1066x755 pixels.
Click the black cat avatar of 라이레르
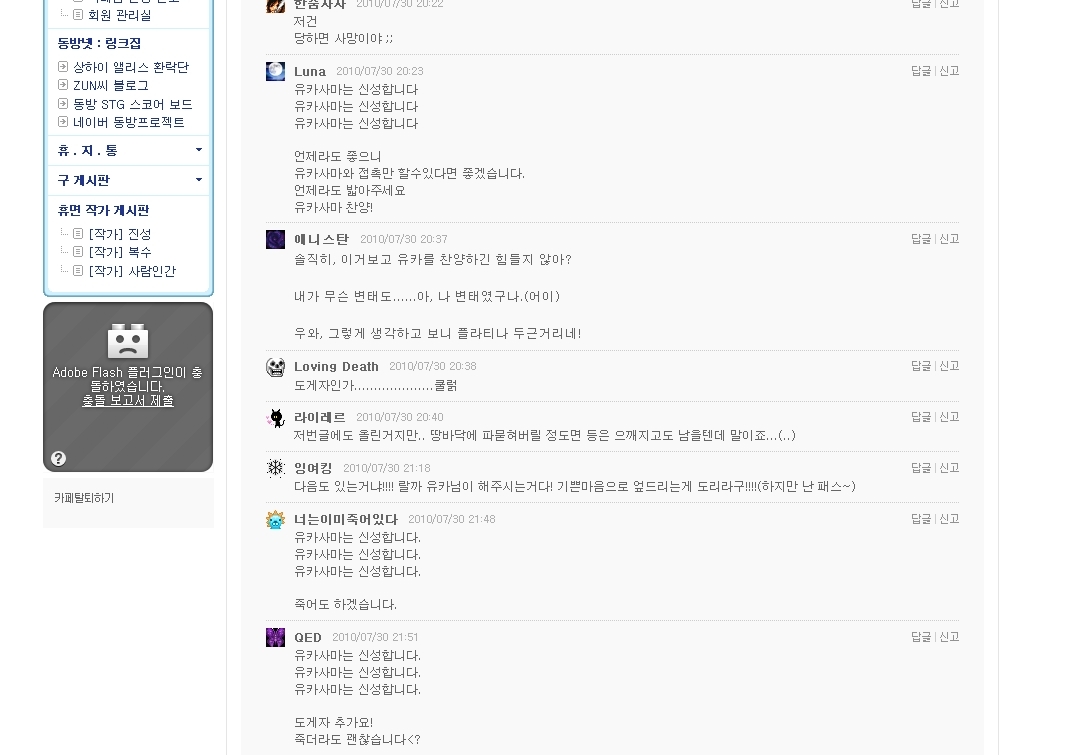tap(275, 418)
